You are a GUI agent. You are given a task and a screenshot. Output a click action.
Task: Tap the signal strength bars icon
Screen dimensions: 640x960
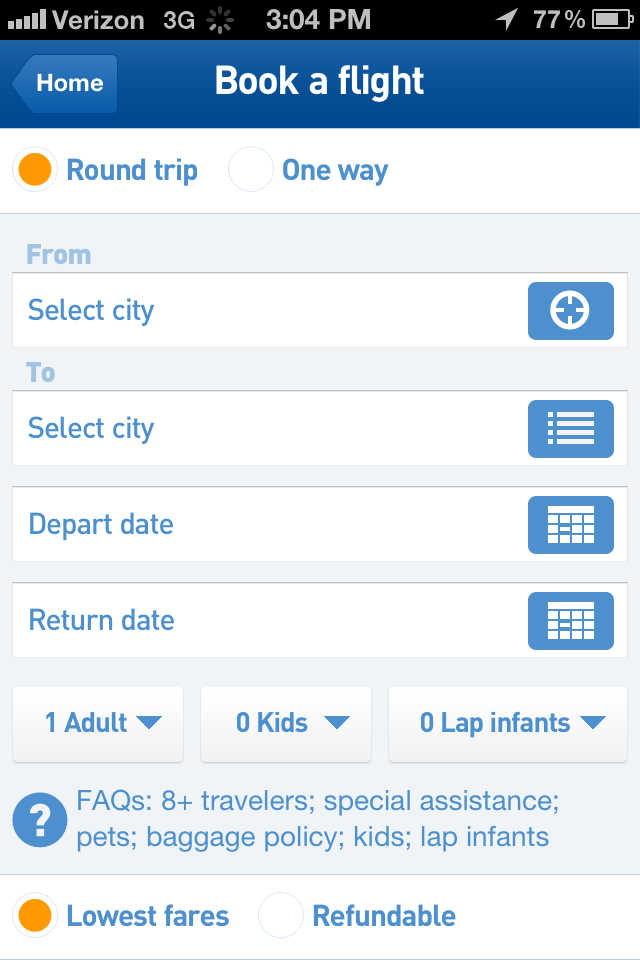click(26, 19)
